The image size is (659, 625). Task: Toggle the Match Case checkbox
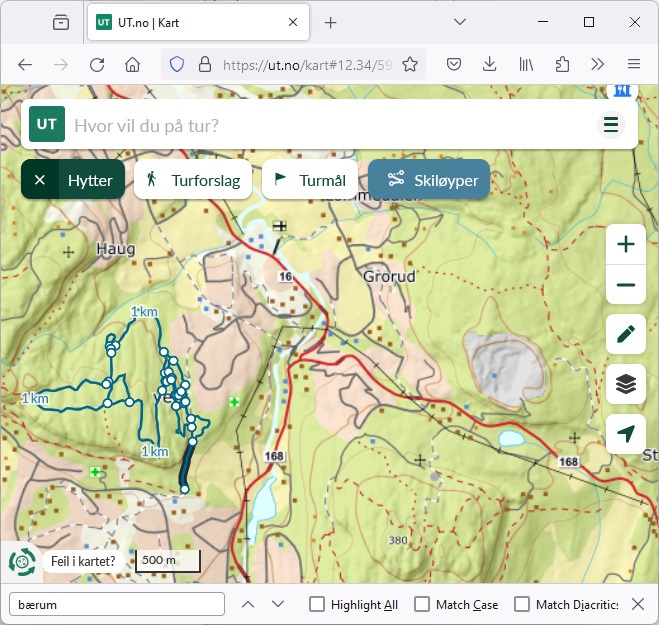[x=422, y=604]
